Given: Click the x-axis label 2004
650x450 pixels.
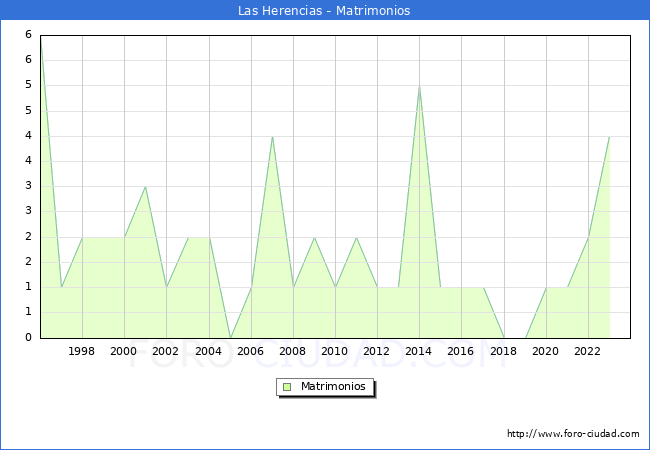Looking at the screenshot, I should pos(209,351).
